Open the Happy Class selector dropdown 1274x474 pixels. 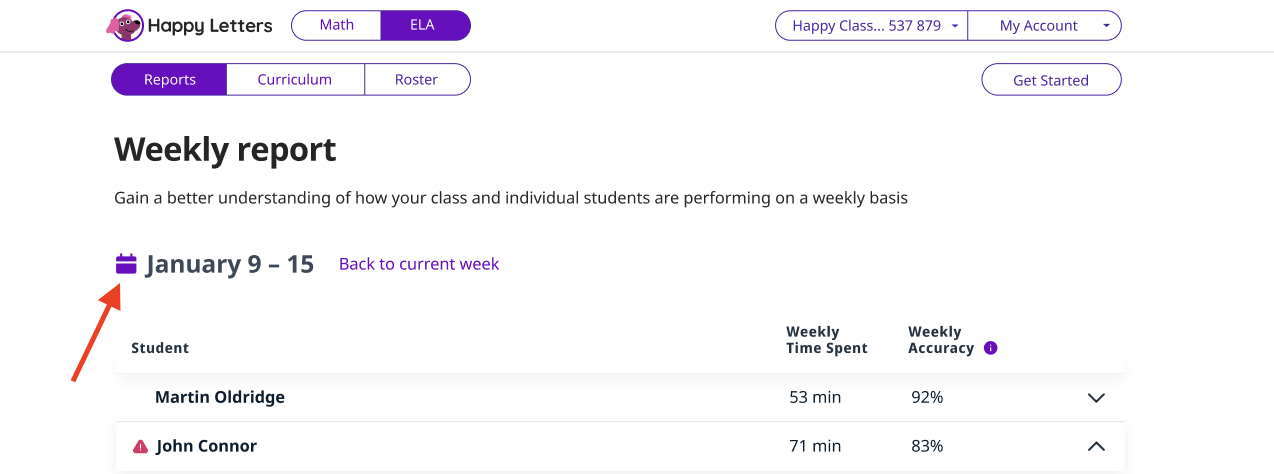pos(870,26)
